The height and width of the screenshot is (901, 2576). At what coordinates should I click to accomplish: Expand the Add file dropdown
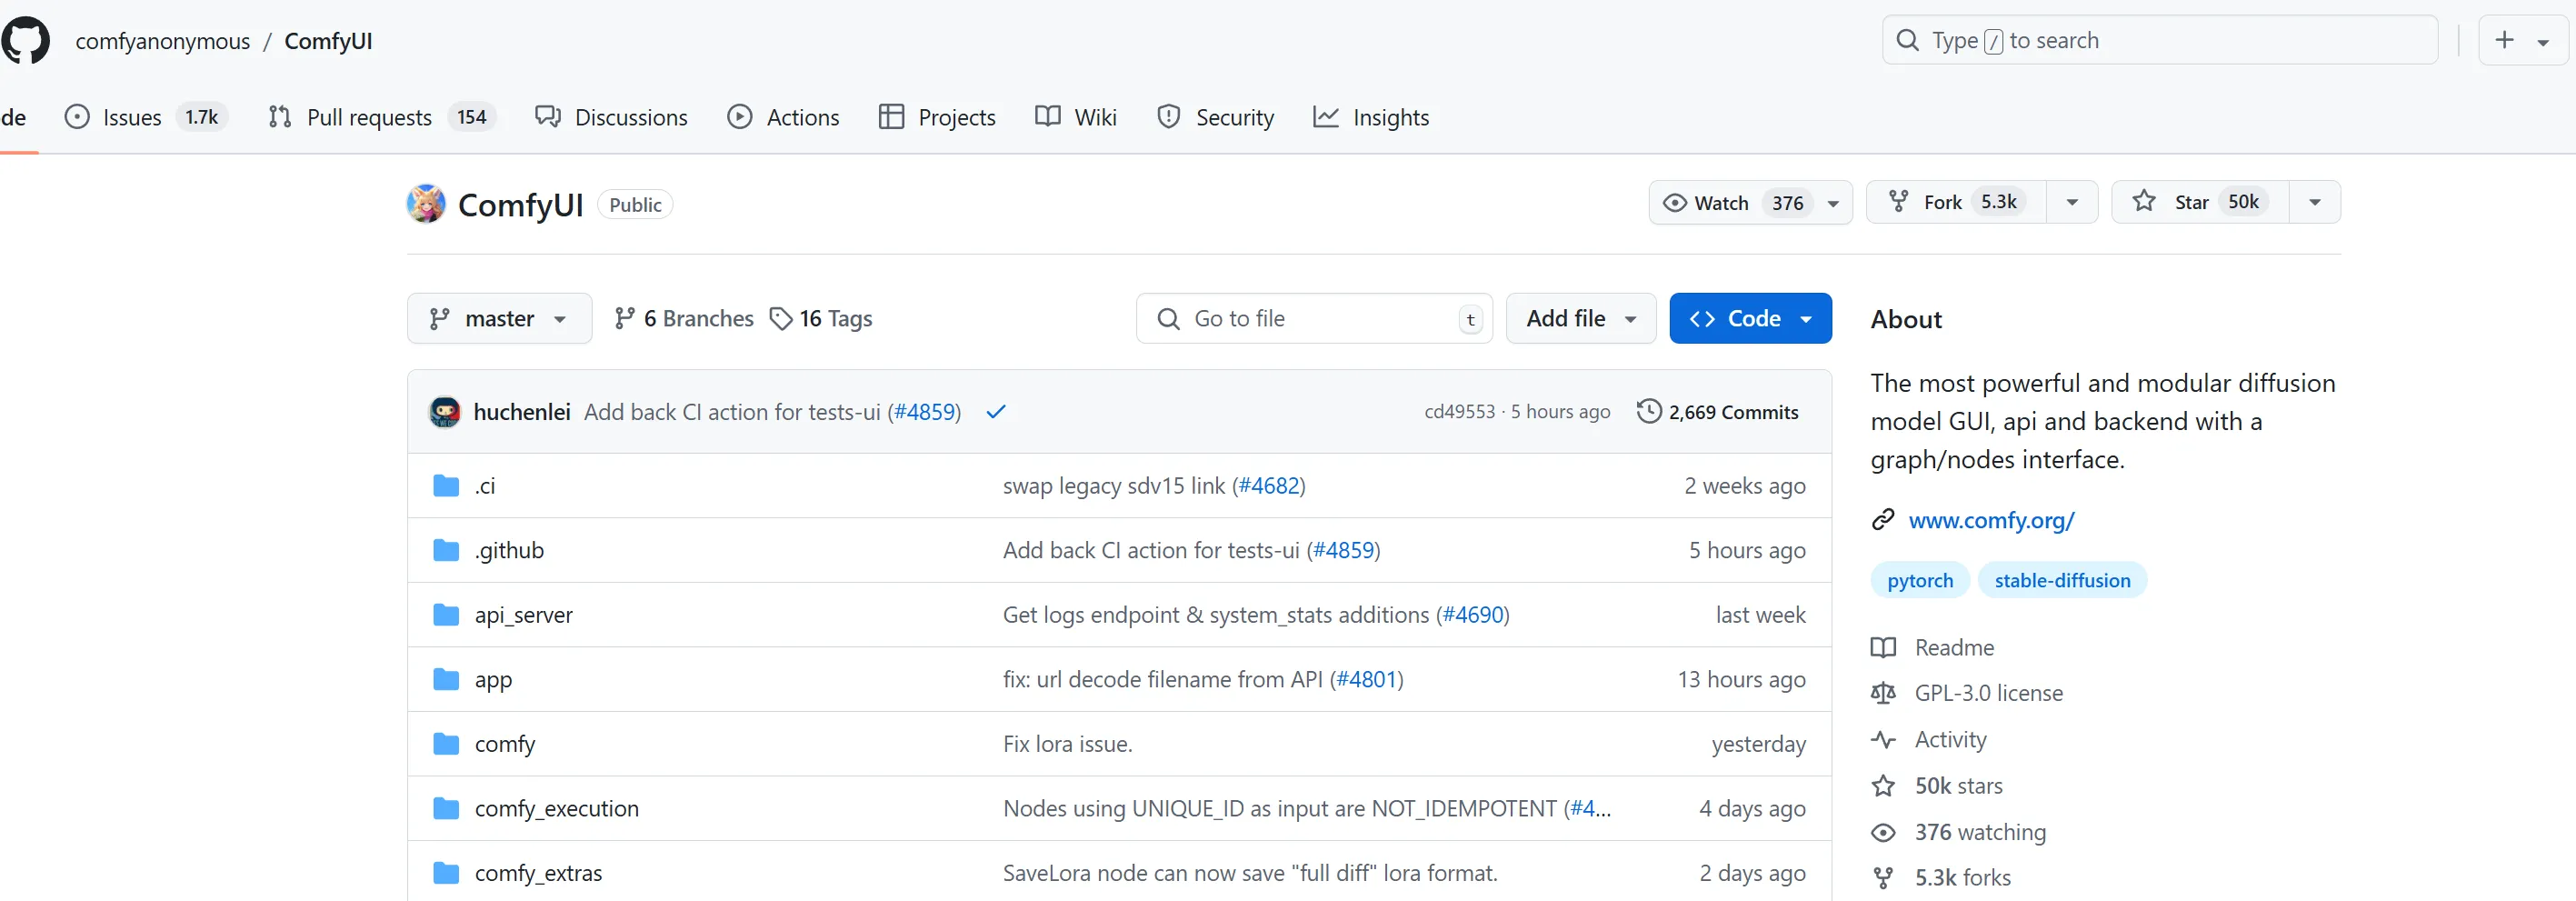1581,318
